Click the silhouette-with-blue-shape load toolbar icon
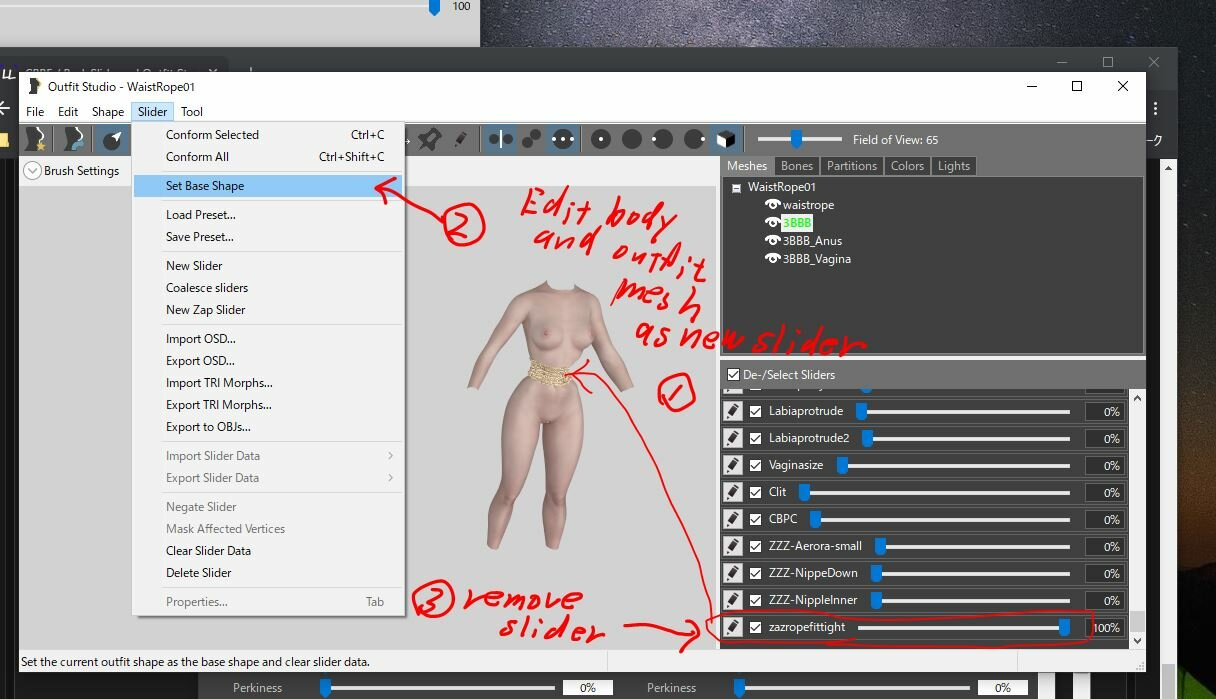The width and height of the screenshot is (1216, 699). 73,139
